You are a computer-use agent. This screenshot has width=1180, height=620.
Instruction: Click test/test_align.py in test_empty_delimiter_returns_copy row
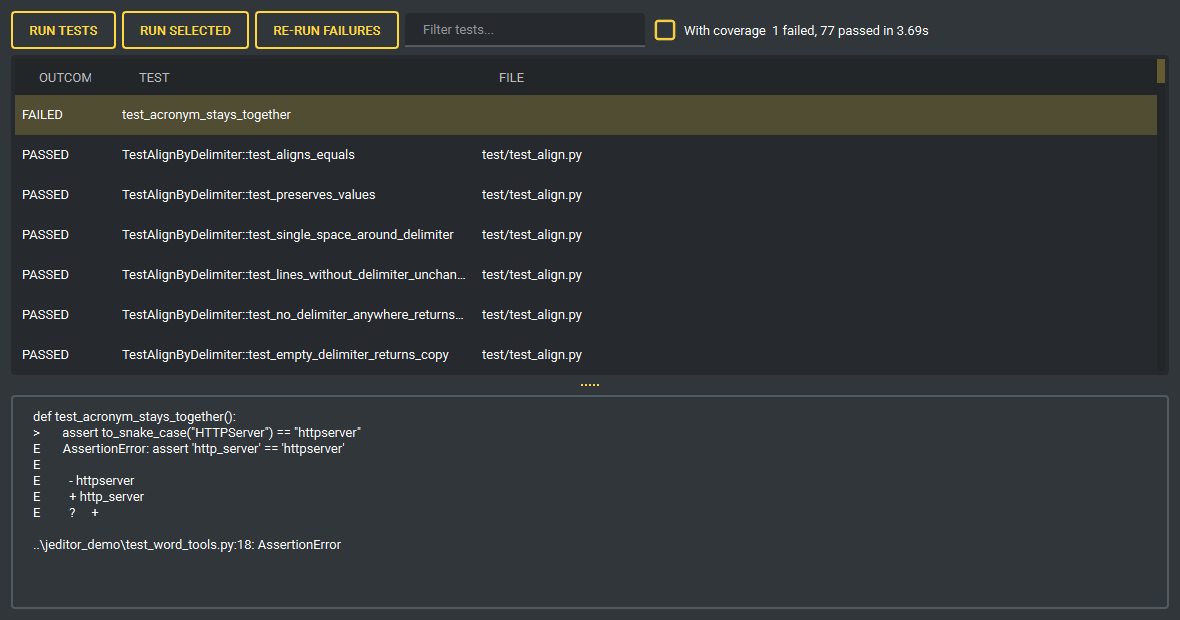tap(532, 354)
